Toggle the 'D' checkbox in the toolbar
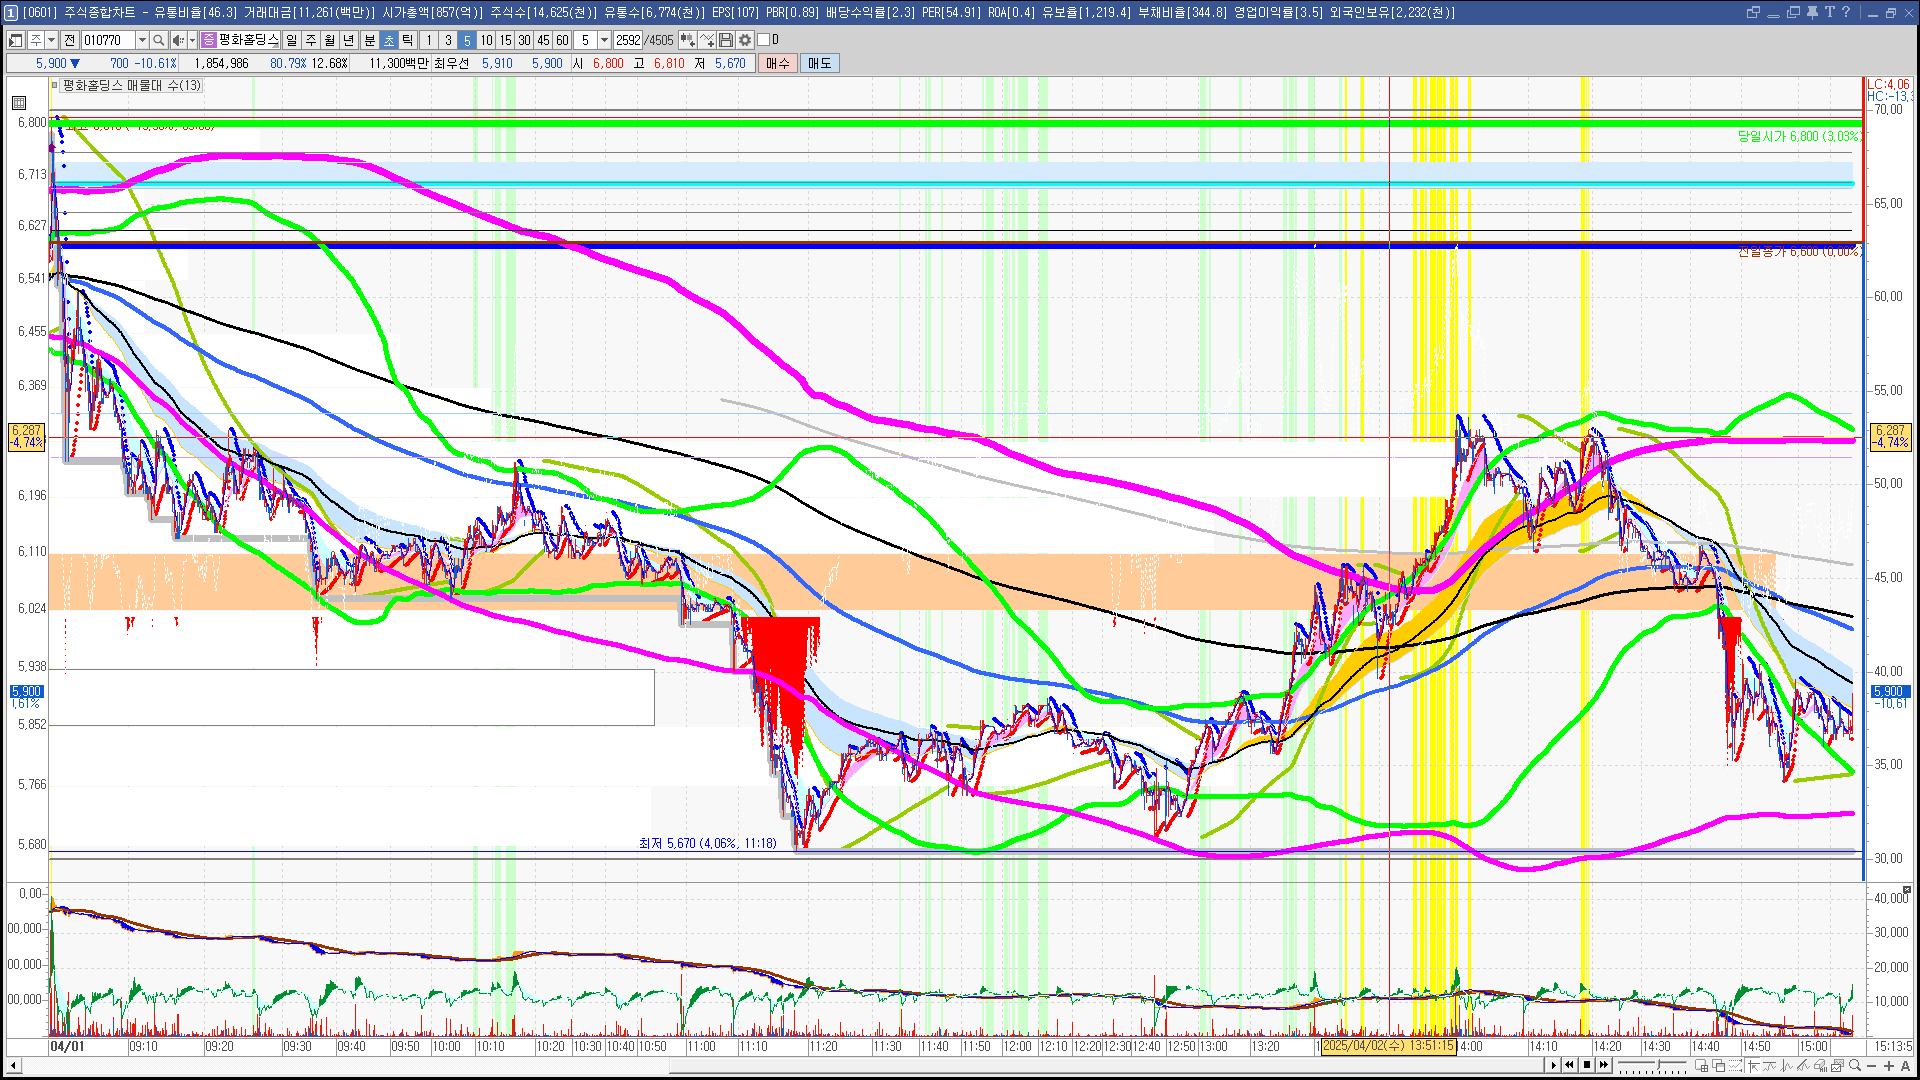Image resolution: width=1920 pixels, height=1080 pixels. coord(764,40)
